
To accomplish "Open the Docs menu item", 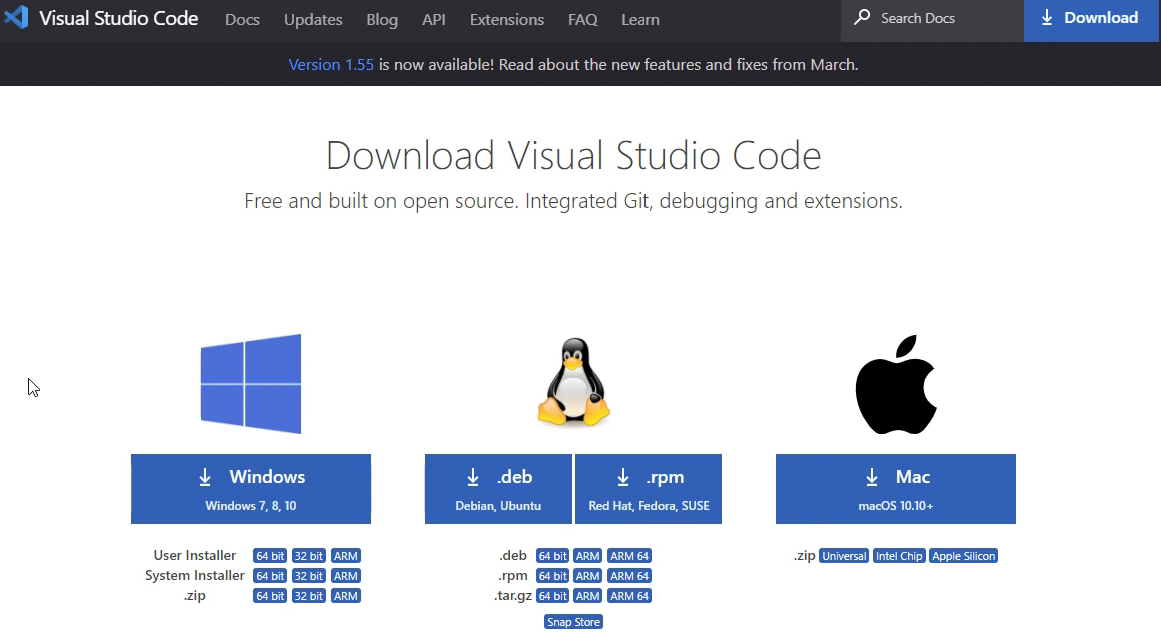I will [242, 19].
